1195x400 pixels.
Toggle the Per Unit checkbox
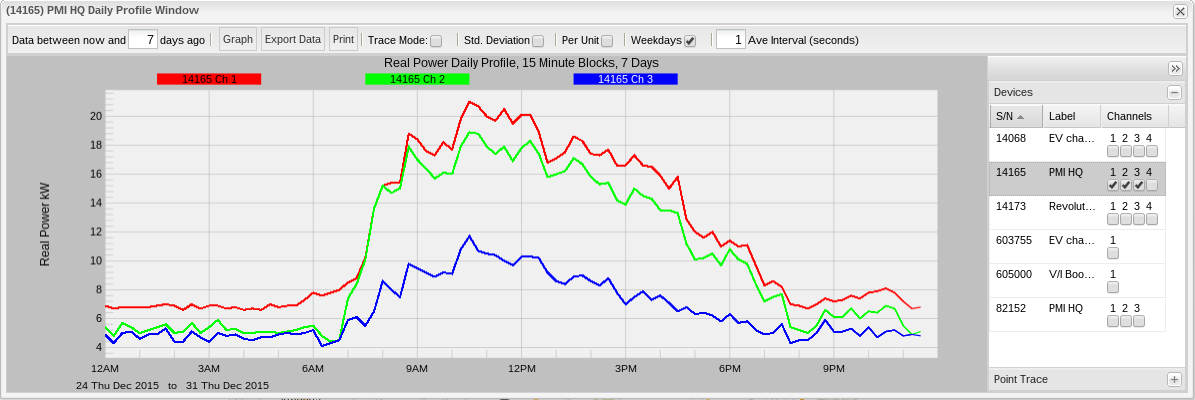[x=607, y=41]
